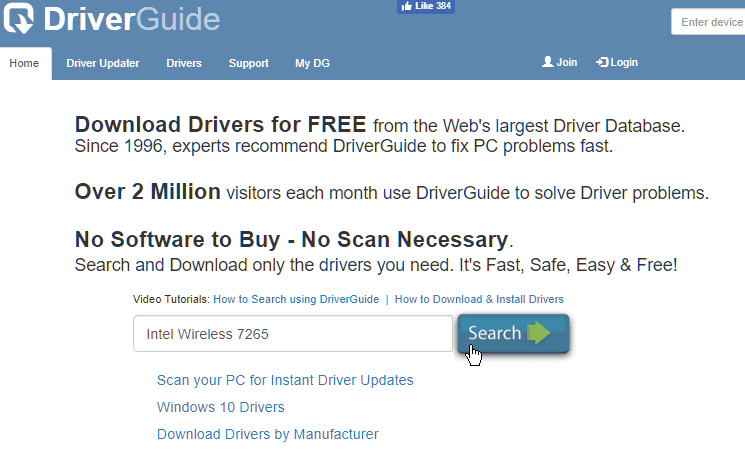Click the blue Search button
This screenshot has width=745, height=452.
[x=513, y=333]
